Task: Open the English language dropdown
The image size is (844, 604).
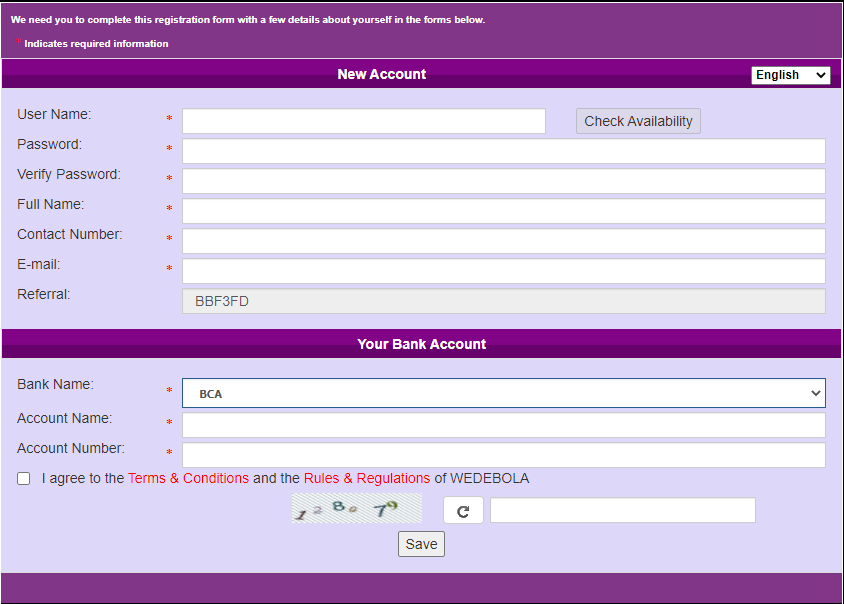Action: pos(790,75)
